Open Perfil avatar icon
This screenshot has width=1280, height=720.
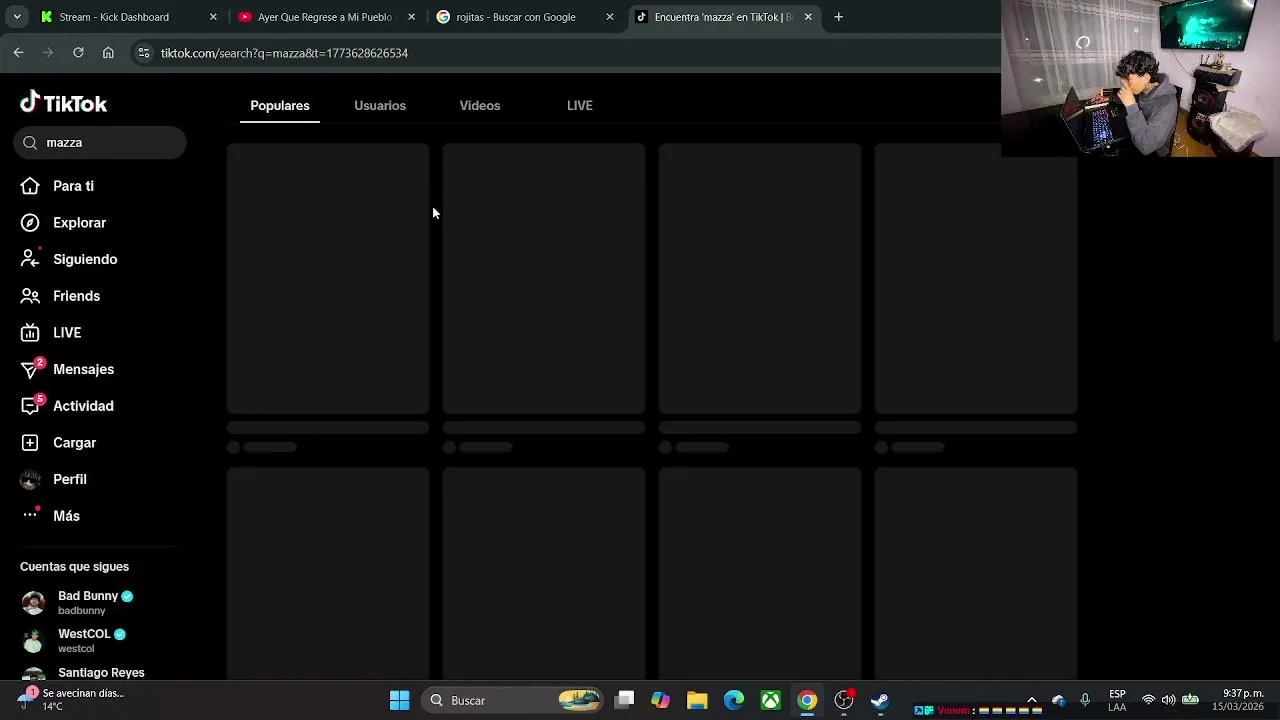30,479
